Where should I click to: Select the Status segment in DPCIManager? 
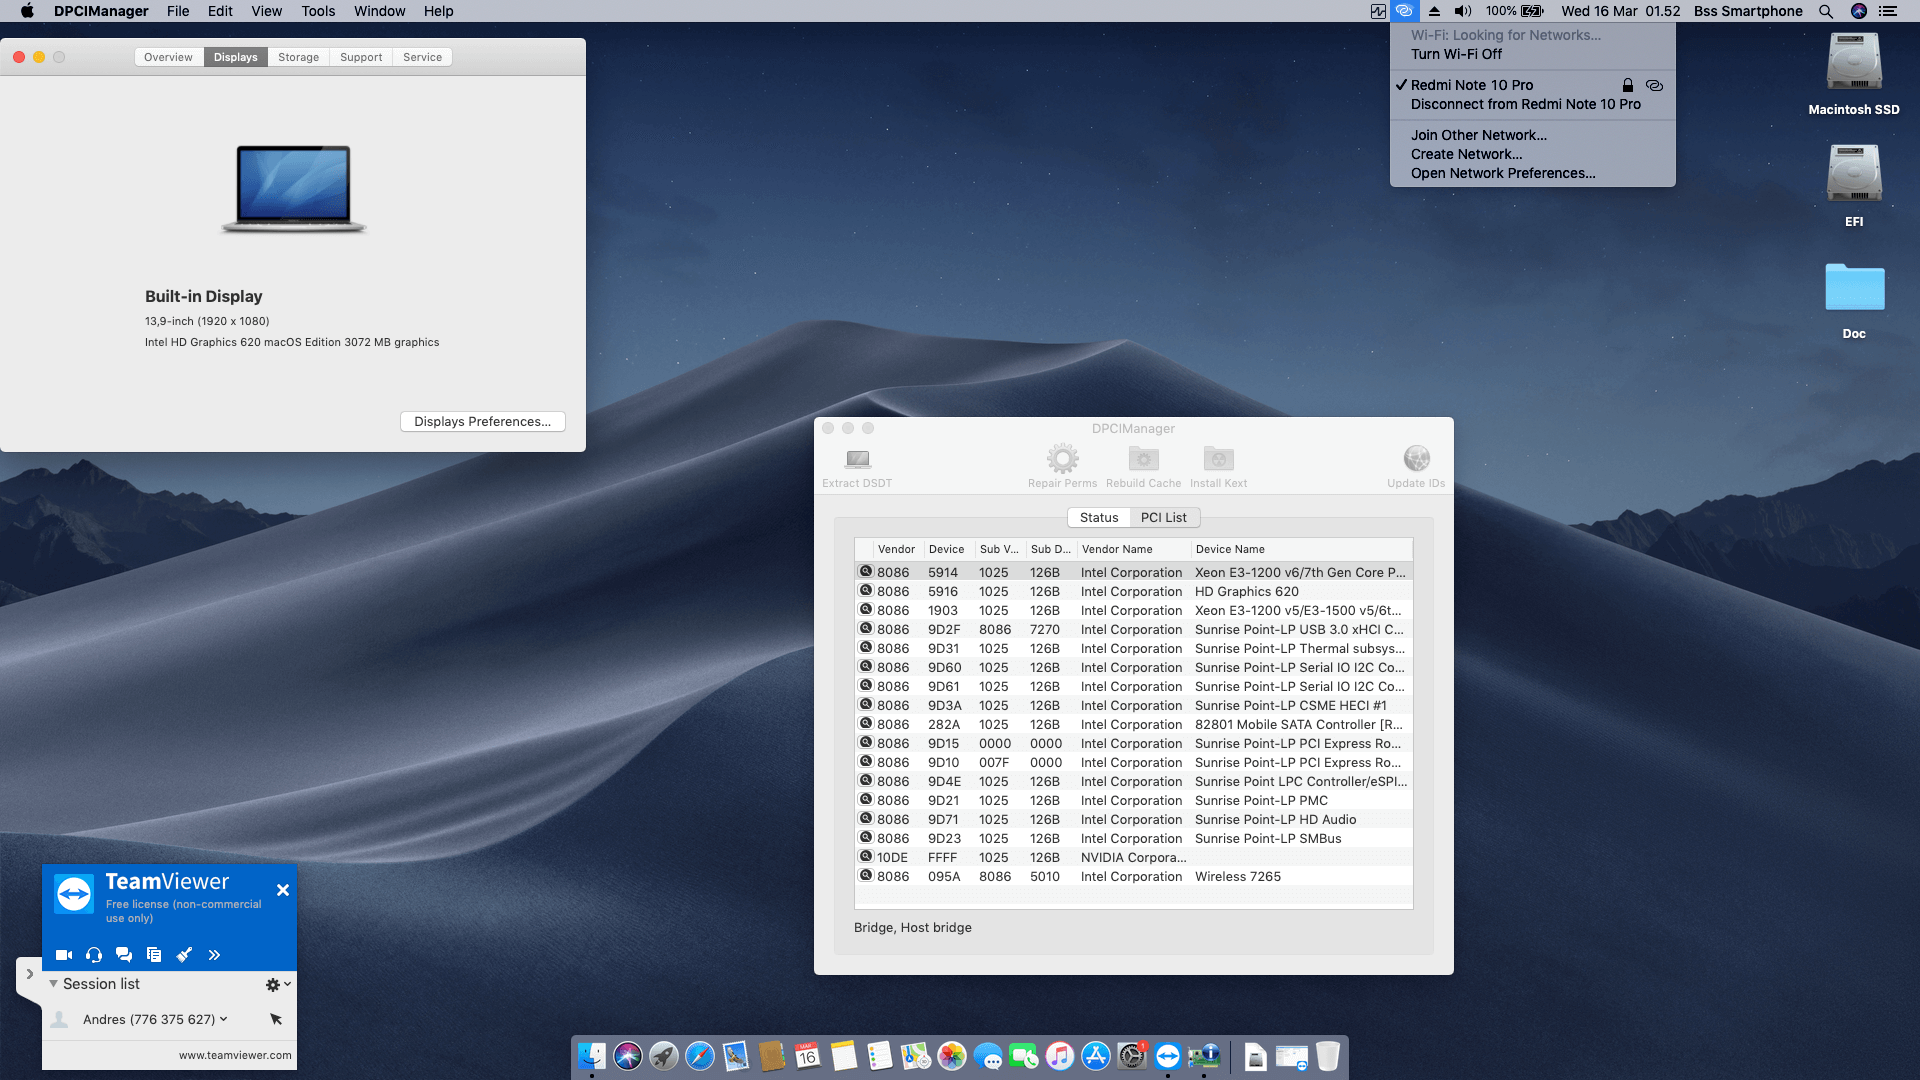pos(1099,518)
